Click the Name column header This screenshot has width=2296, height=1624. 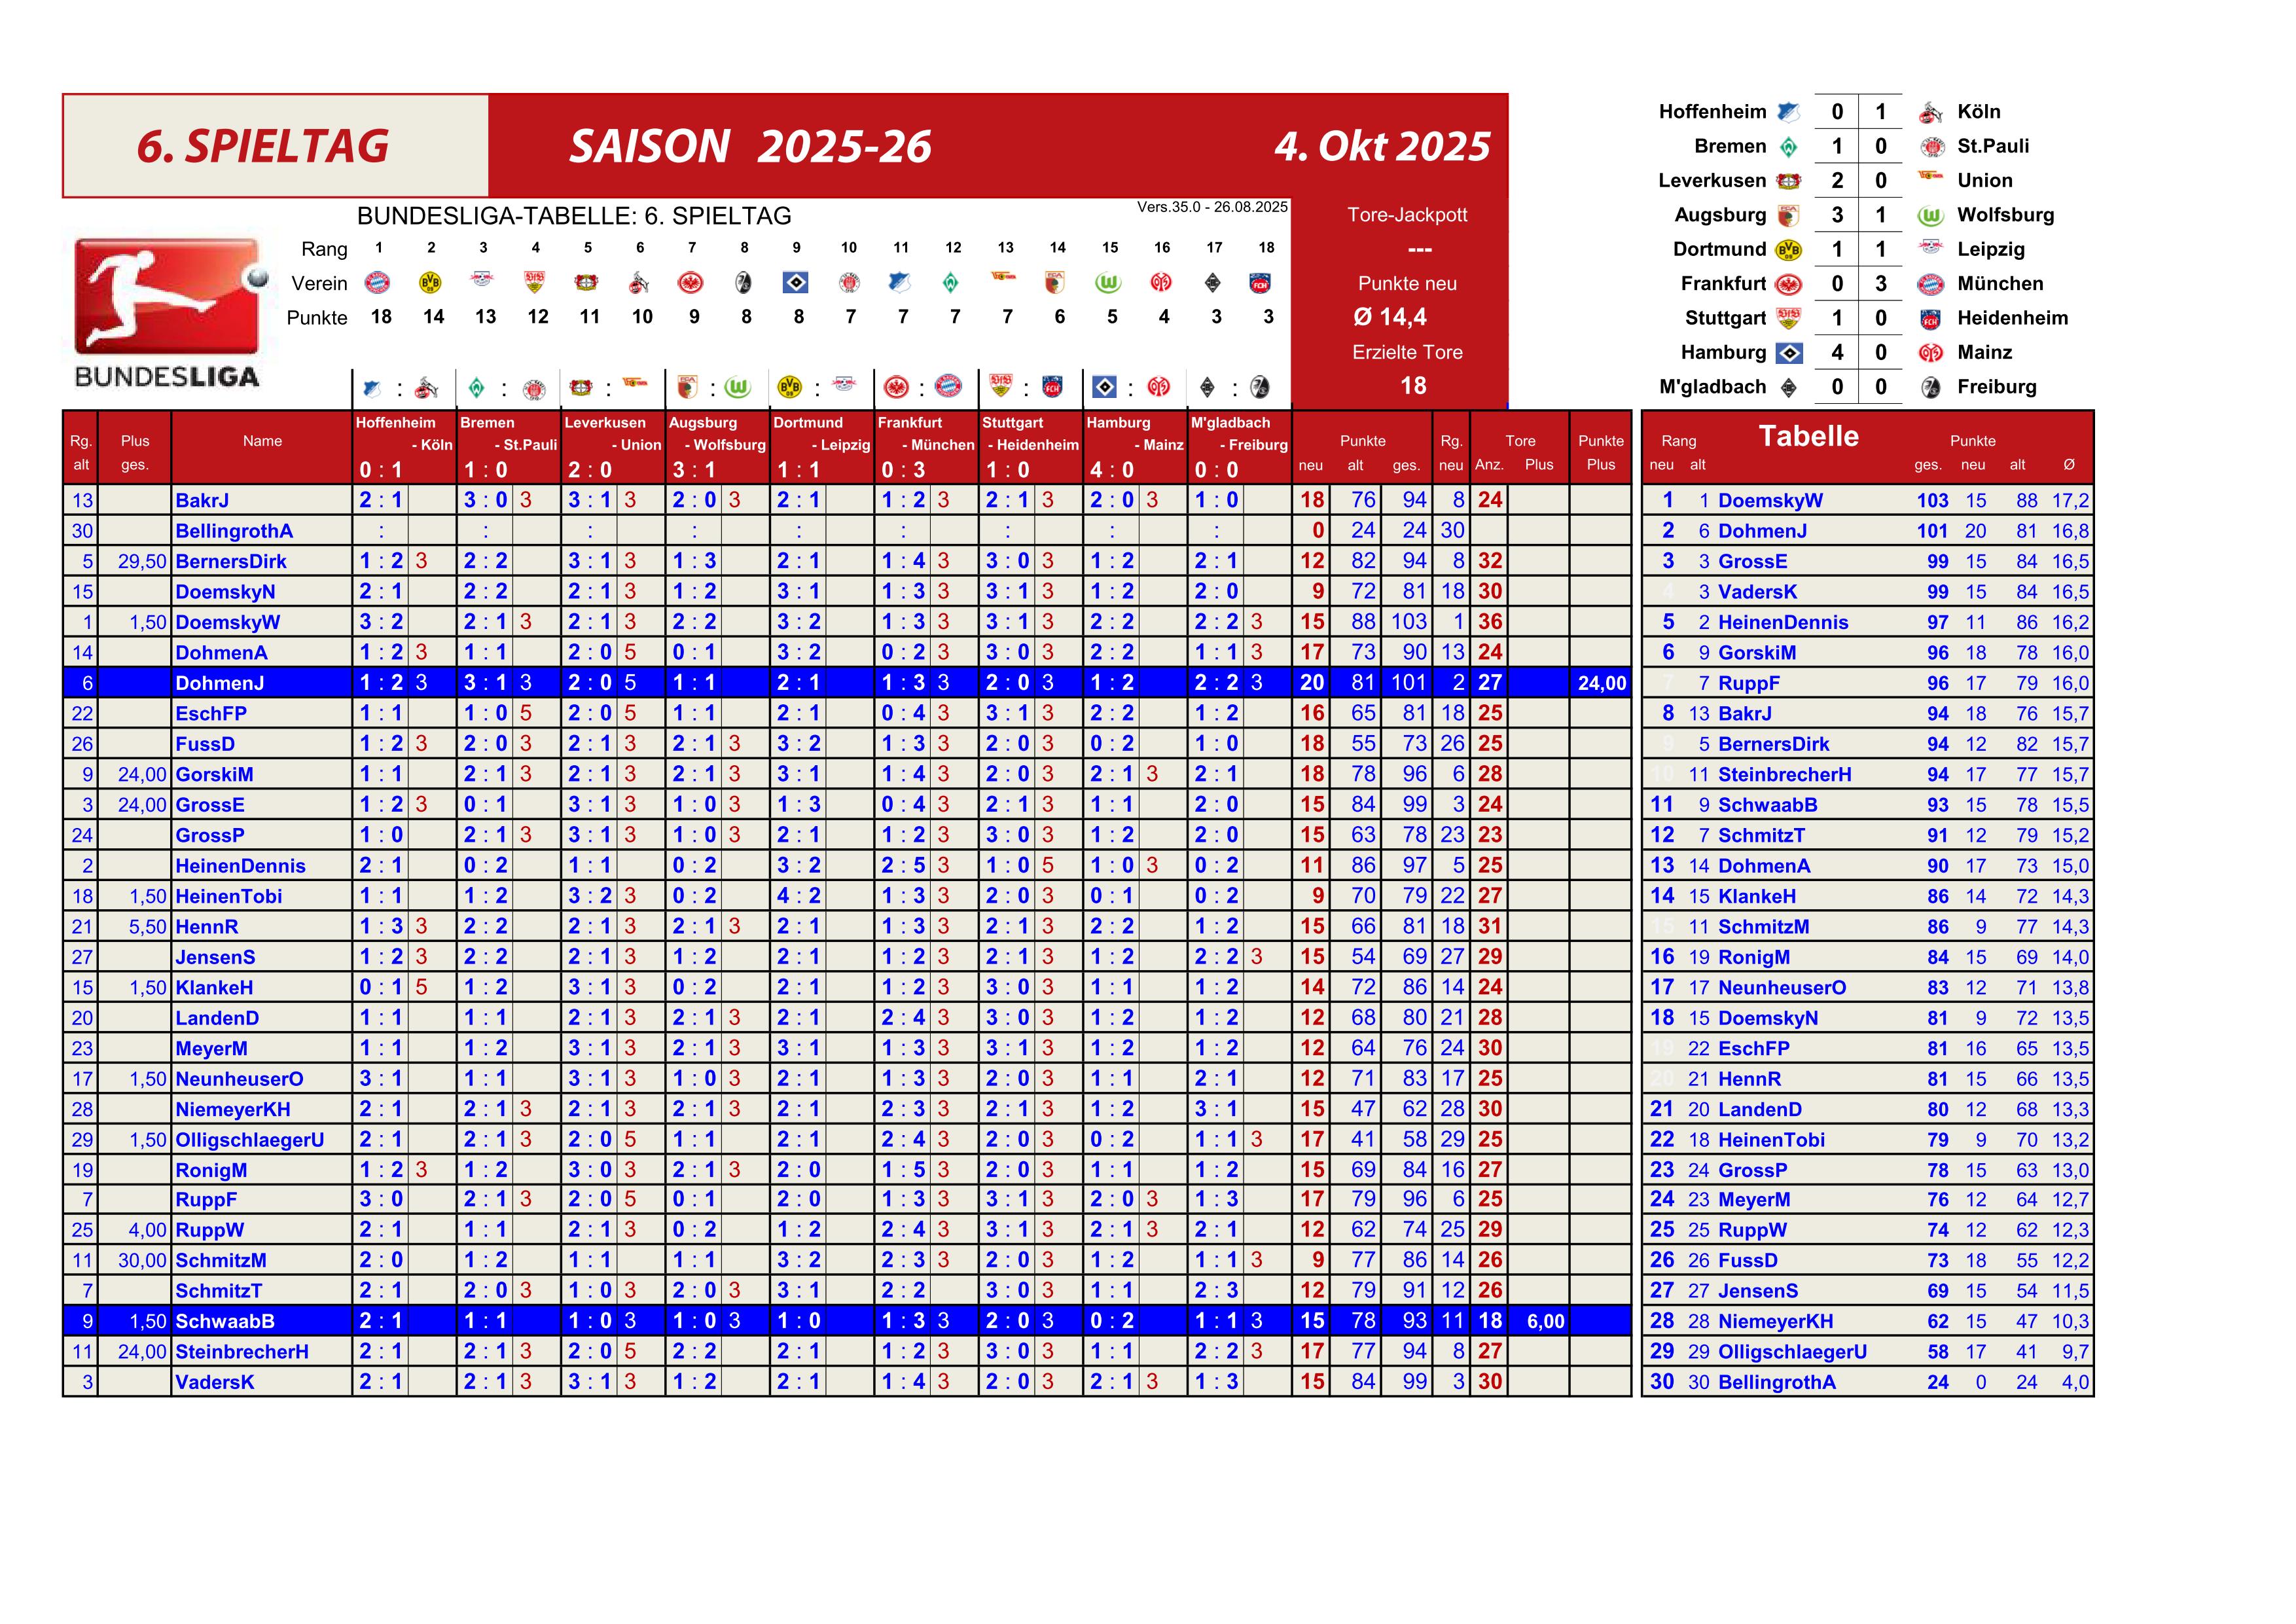(262, 441)
